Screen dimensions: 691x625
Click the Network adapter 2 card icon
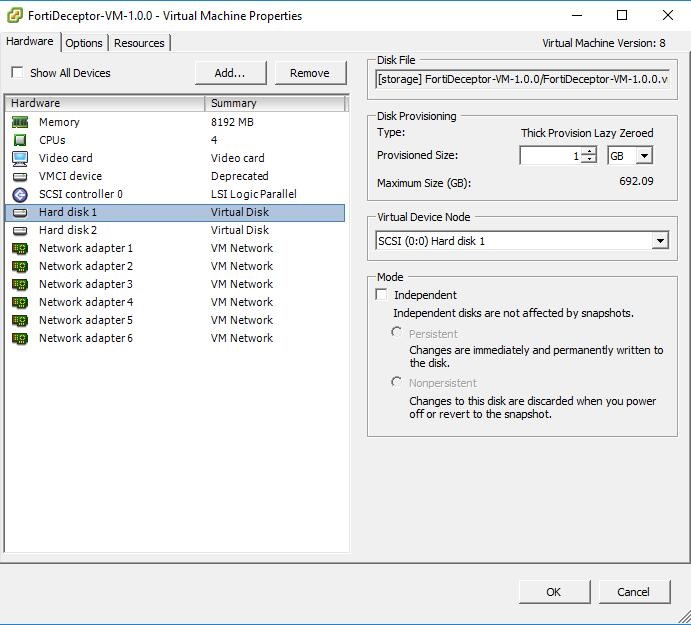pyautogui.click(x=20, y=267)
